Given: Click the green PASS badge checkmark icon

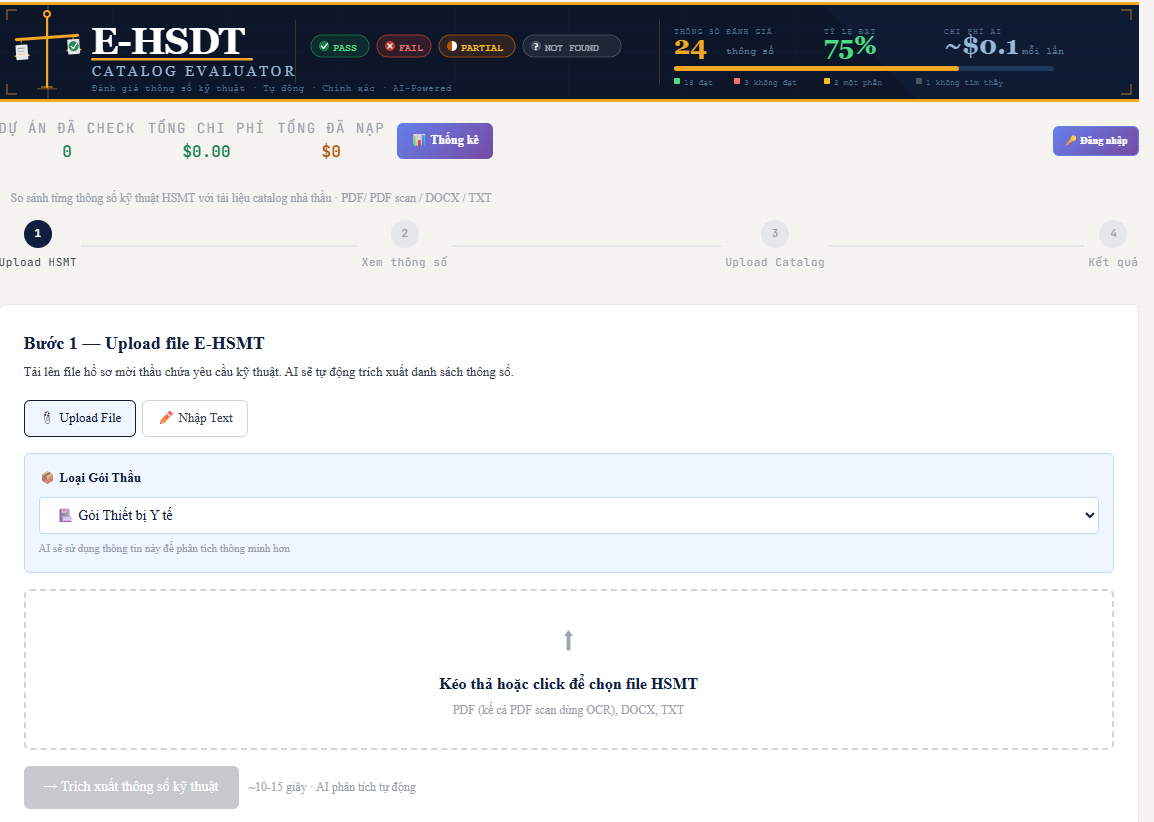Looking at the screenshot, I should pos(324,47).
